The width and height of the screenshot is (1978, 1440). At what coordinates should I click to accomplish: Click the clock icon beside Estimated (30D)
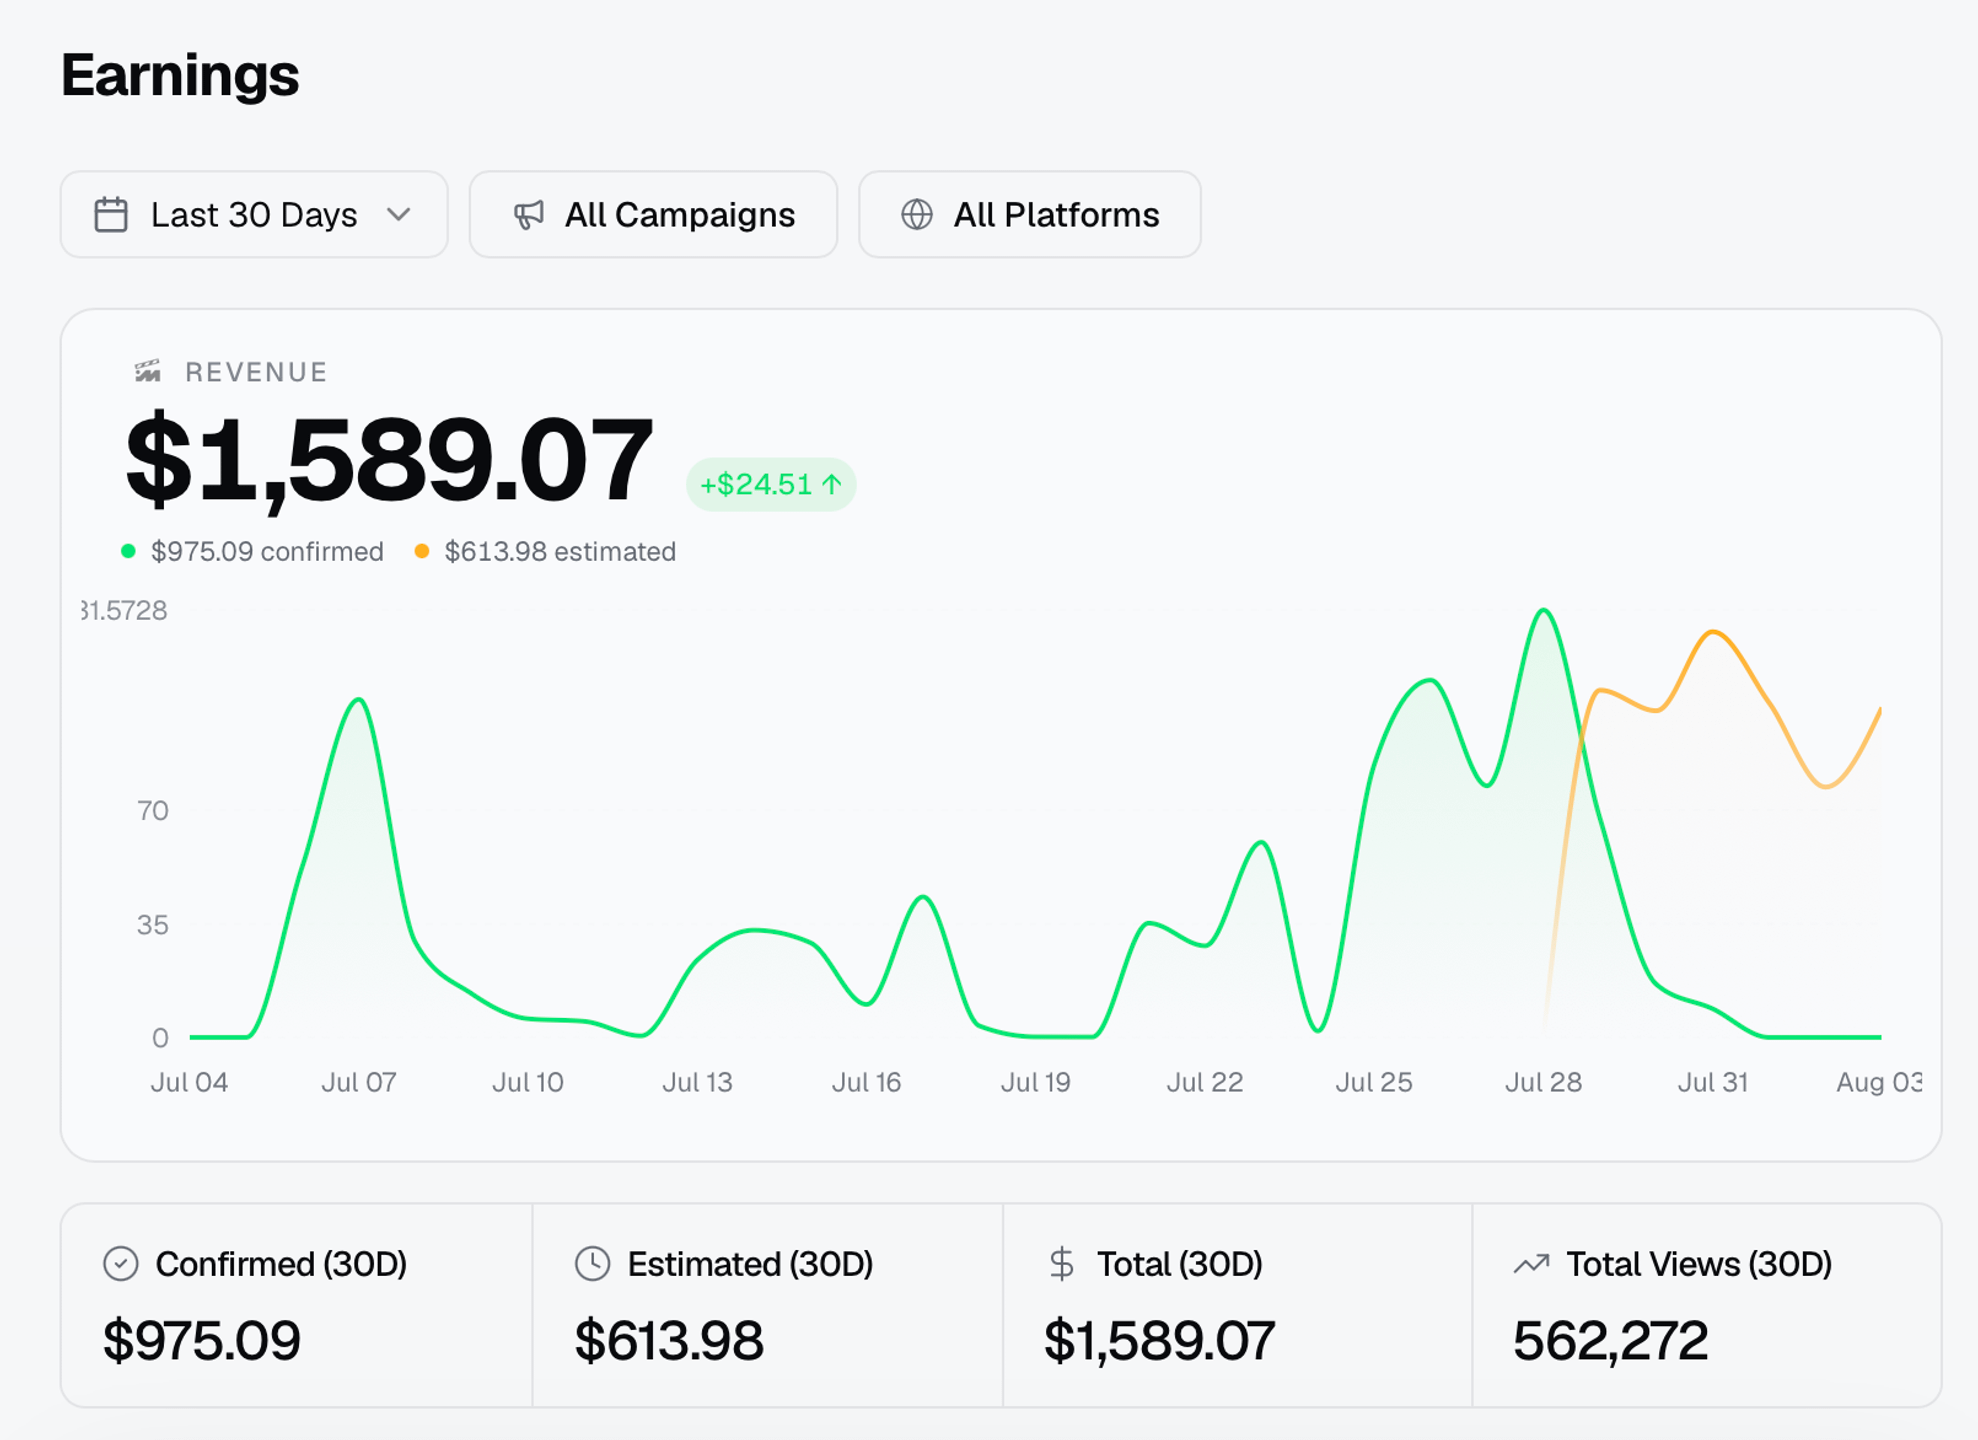[593, 1264]
